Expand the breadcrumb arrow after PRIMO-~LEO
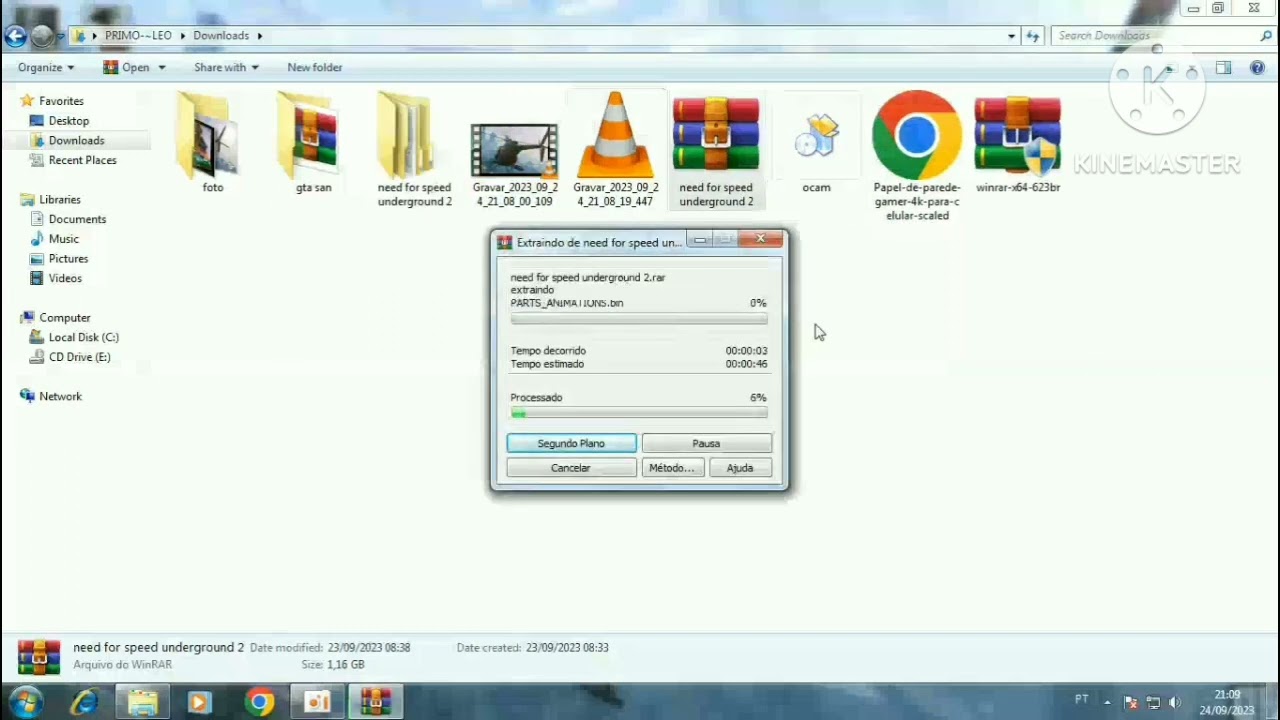 coord(182,36)
